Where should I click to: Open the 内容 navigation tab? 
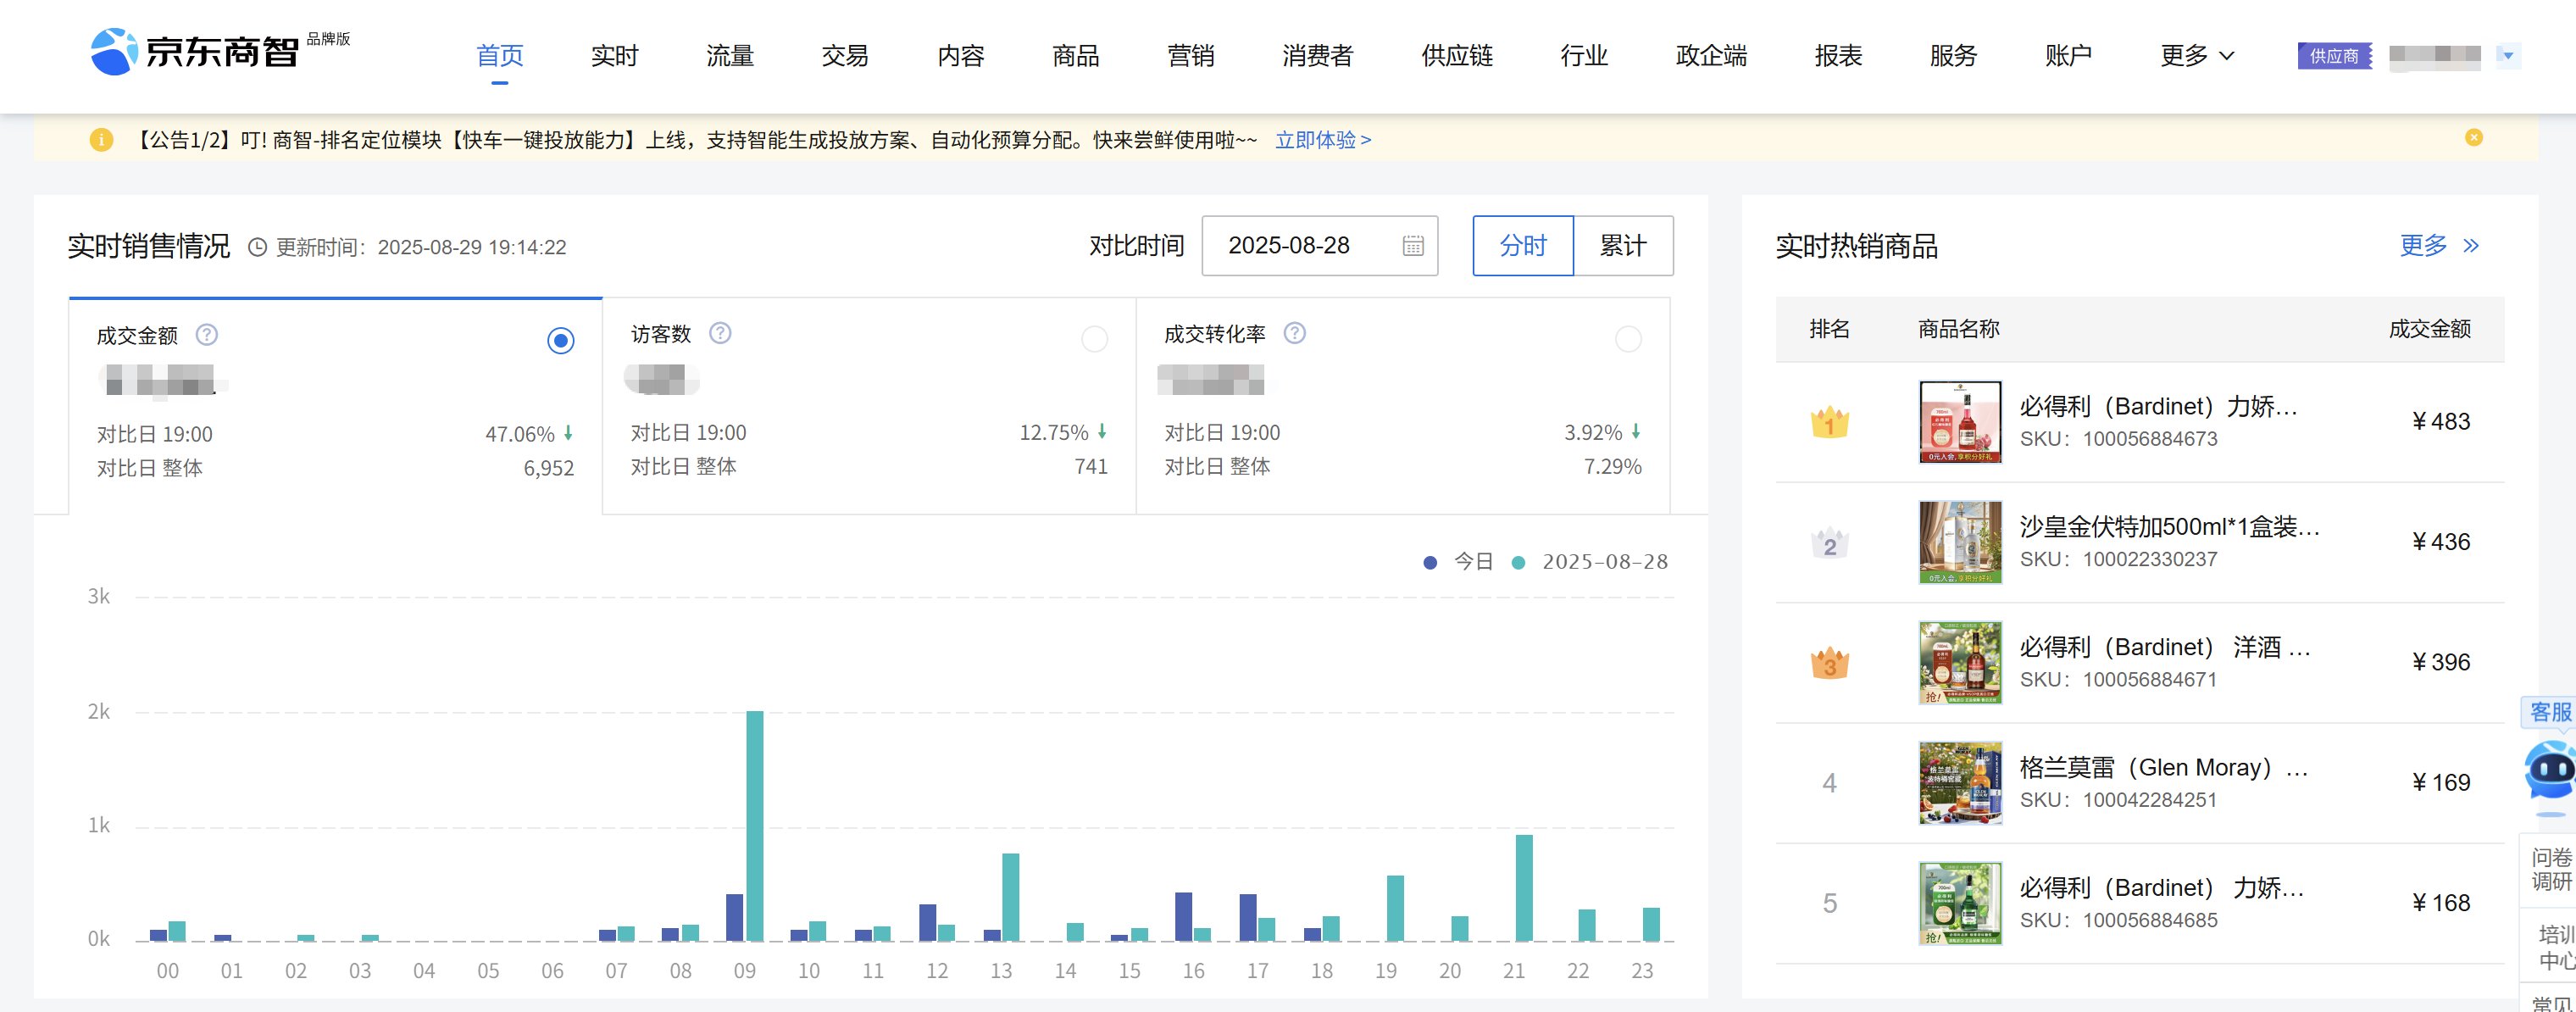(x=961, y=56)
